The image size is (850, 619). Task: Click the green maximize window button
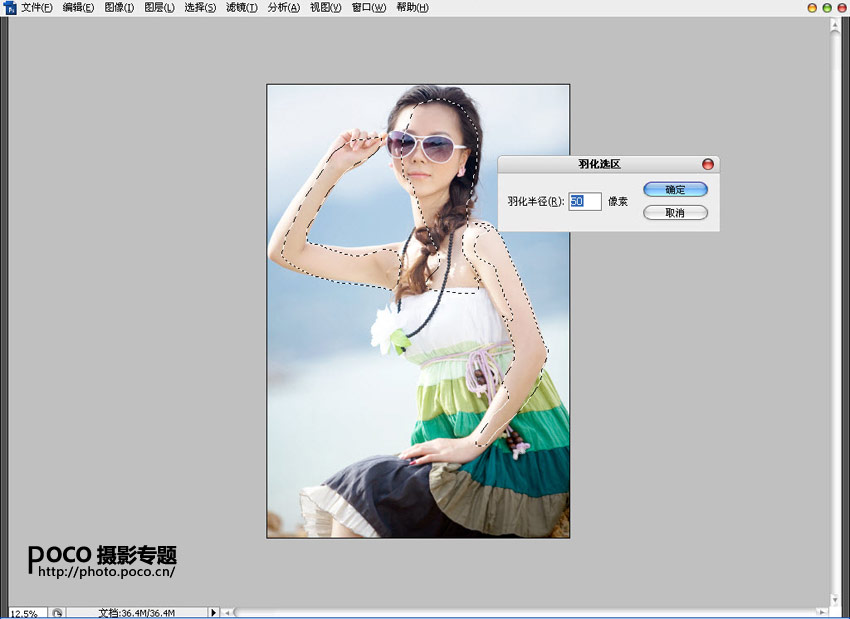[x=826, y=8]
